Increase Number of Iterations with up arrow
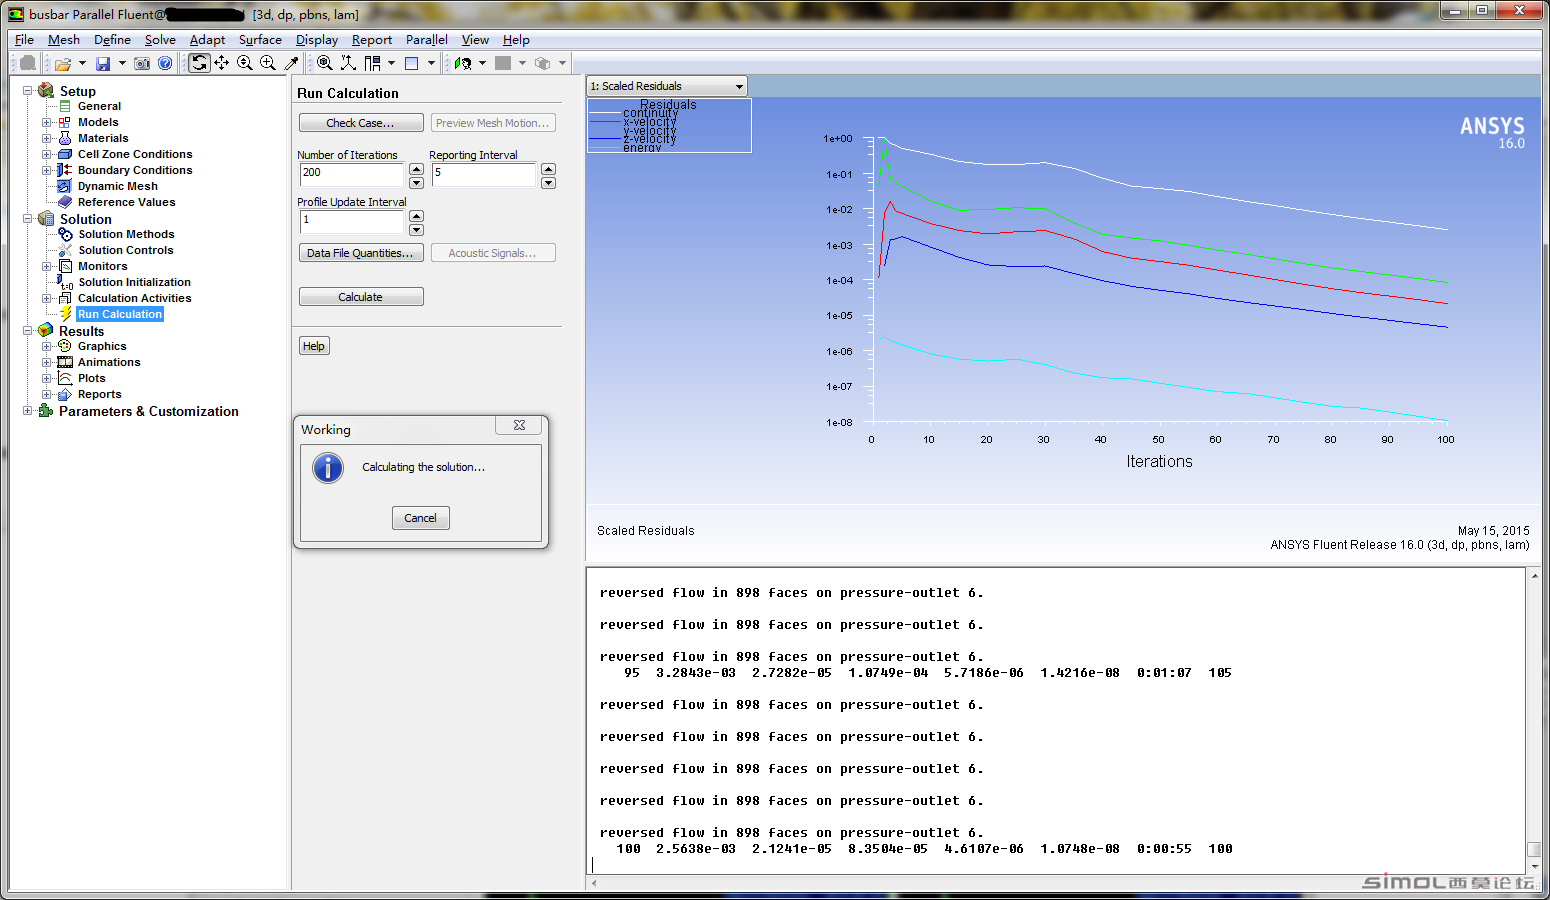1550x900 pixels. click(x=417, y=169)
